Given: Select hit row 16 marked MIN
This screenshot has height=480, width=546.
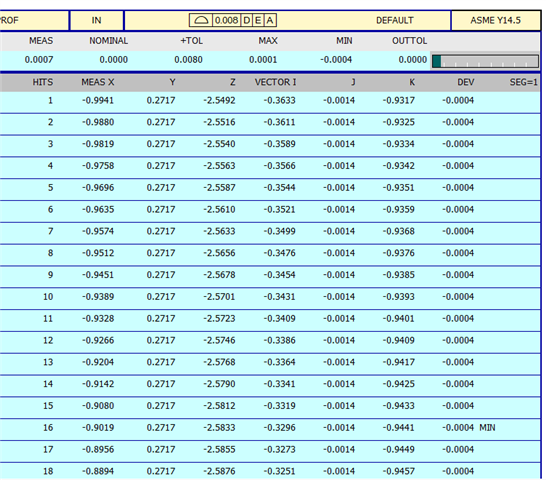Looking at the screenshot, I should pos(270,428).
